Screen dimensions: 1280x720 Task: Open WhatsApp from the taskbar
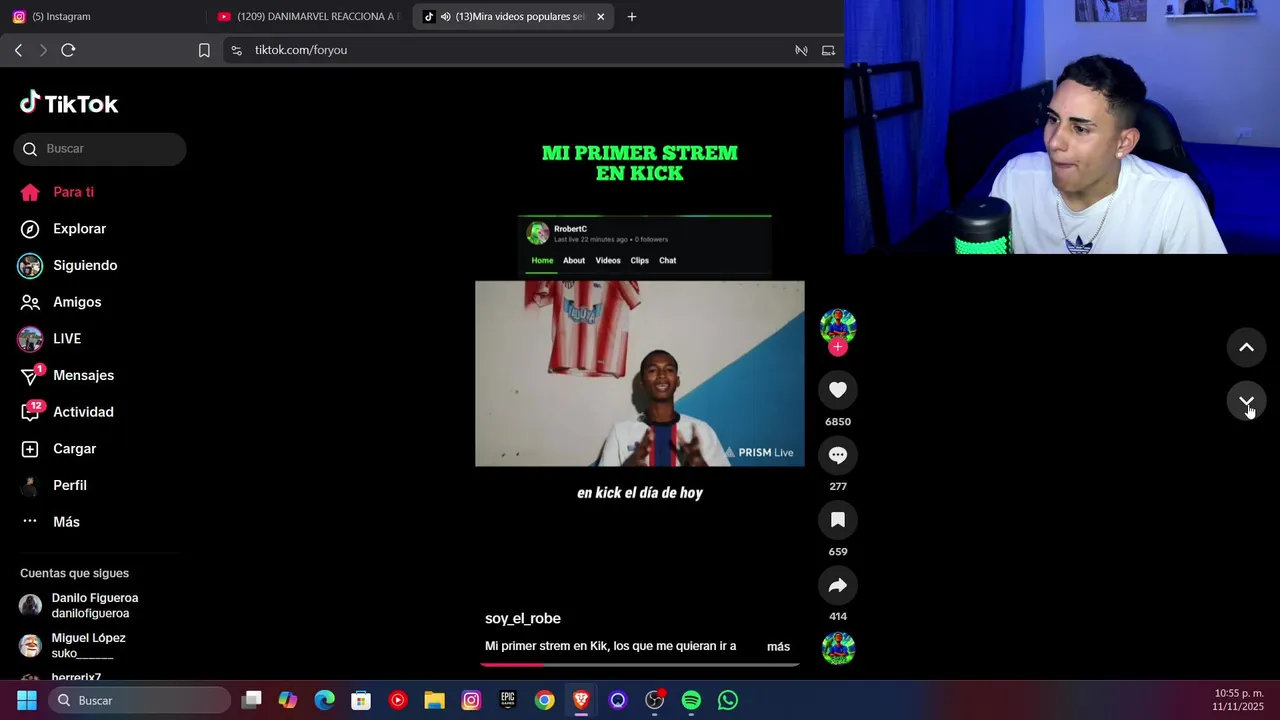point(728,700)
